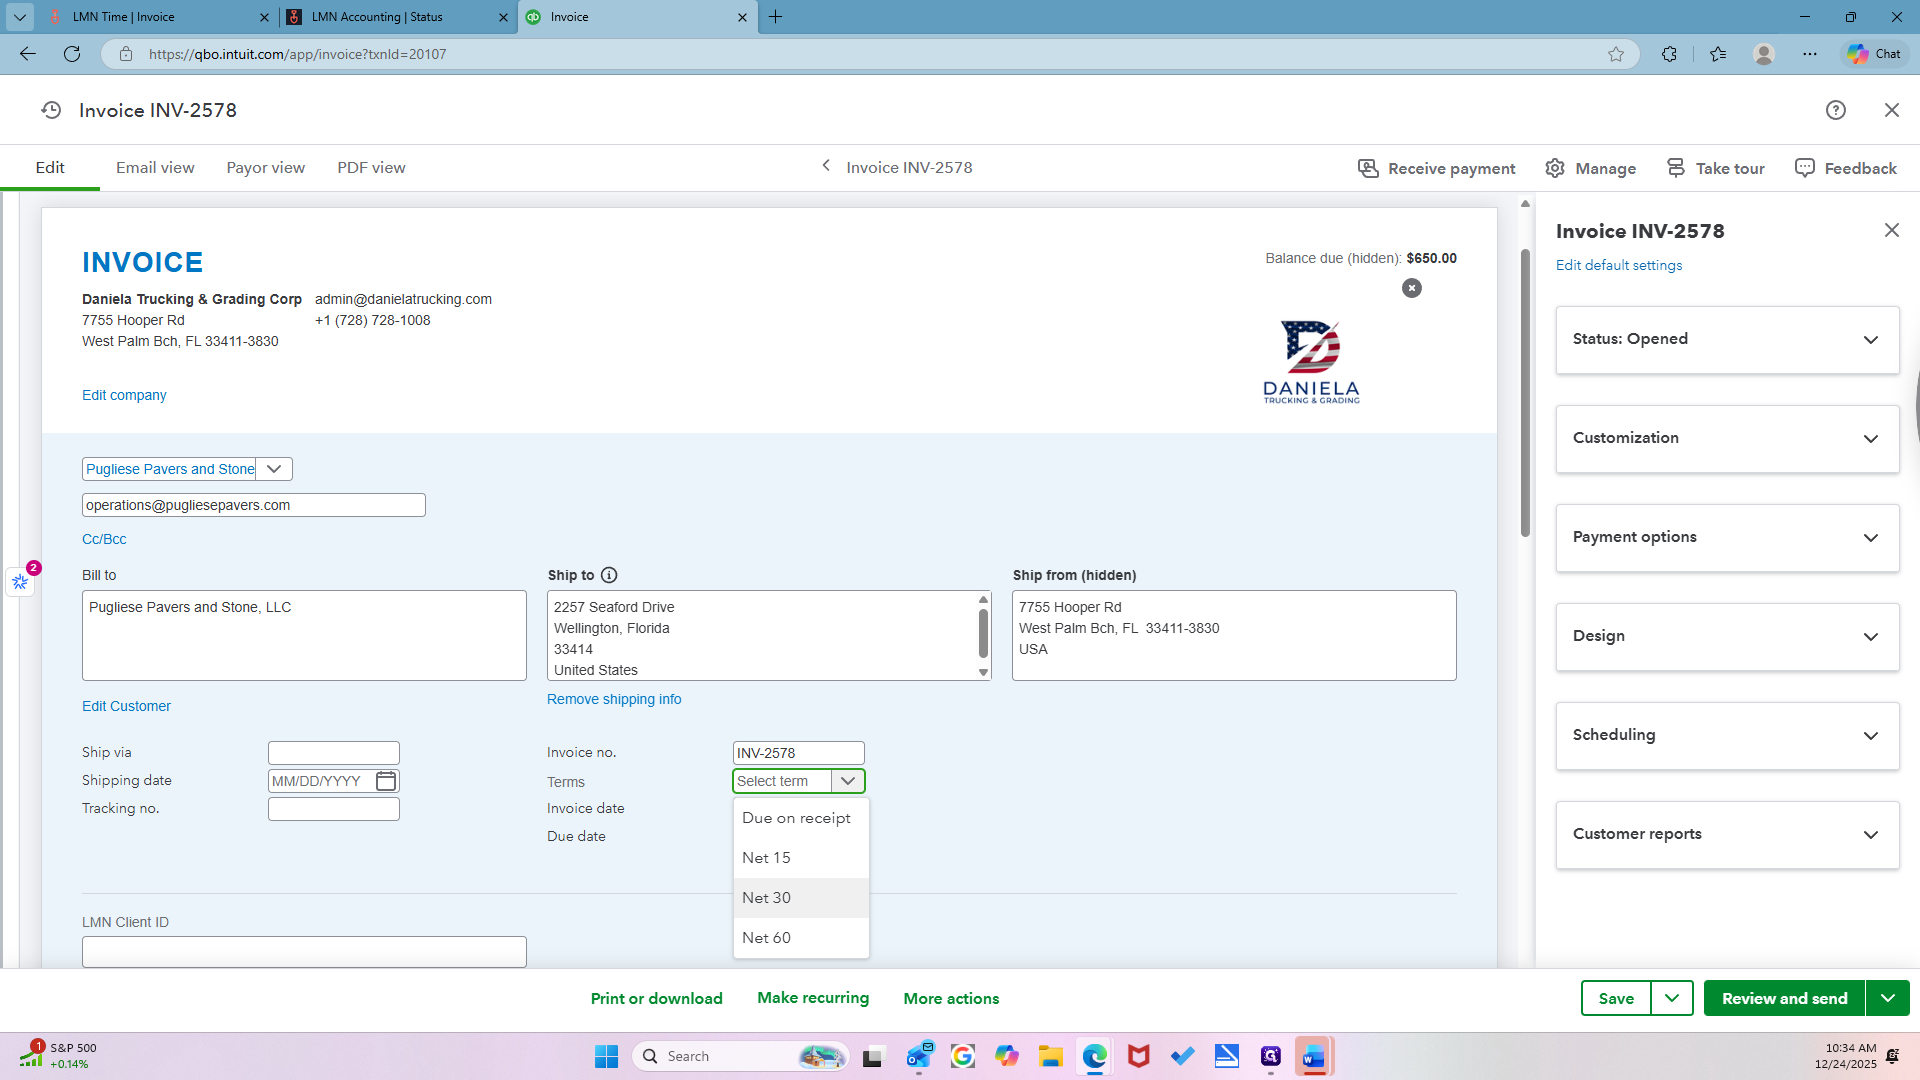Screen dimensions: 1920x1080
Task: Click the Receive payment icon
Action: pos(1368,168)
